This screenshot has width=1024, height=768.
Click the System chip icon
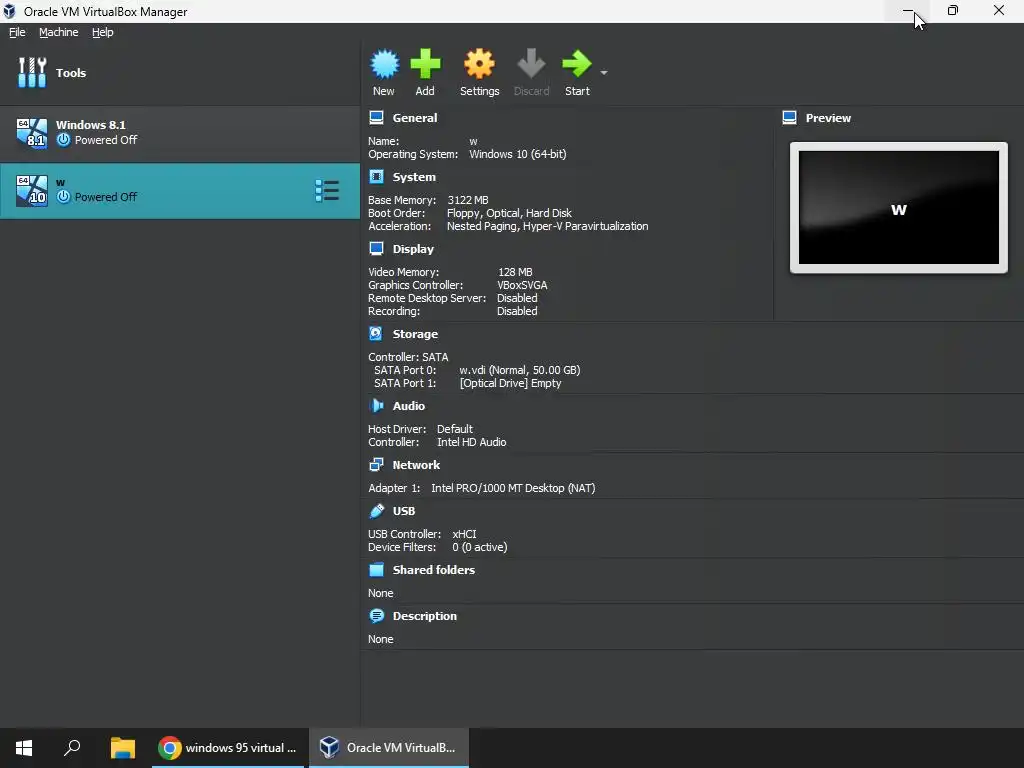tap(376, 176)
